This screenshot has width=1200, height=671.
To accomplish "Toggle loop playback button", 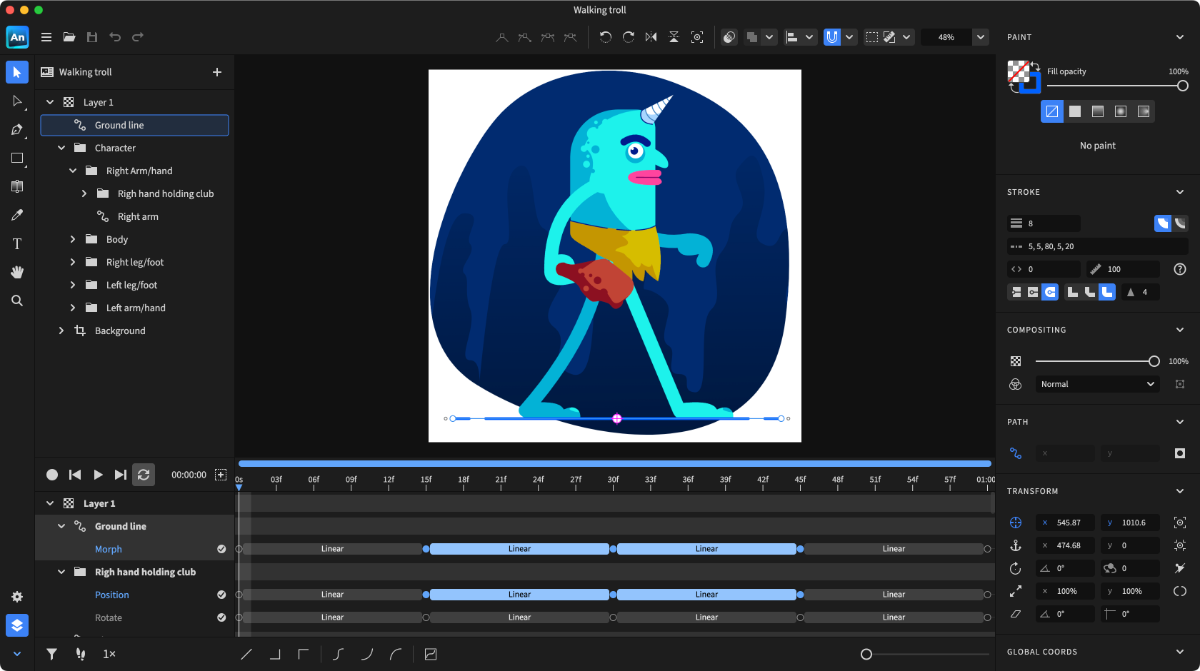I will 144,475.
